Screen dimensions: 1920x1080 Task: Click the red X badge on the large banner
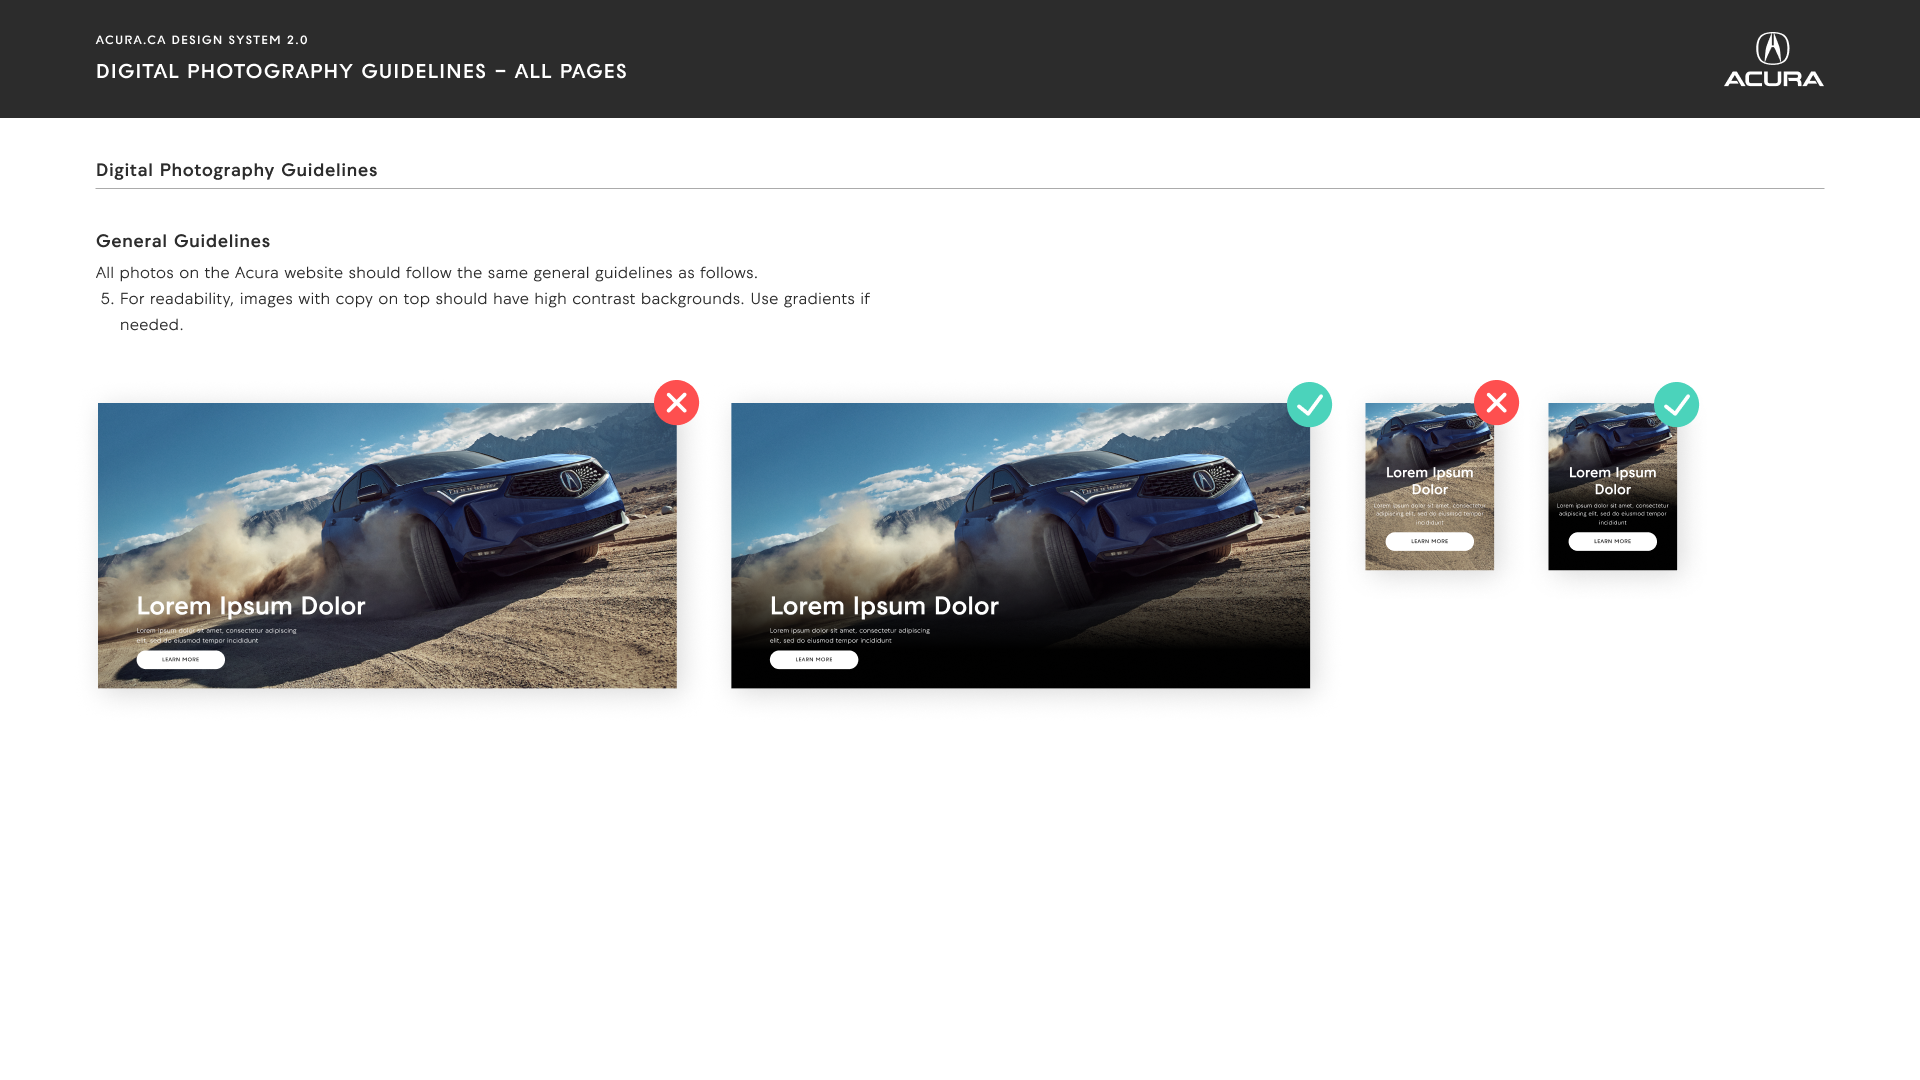point(676,403)
